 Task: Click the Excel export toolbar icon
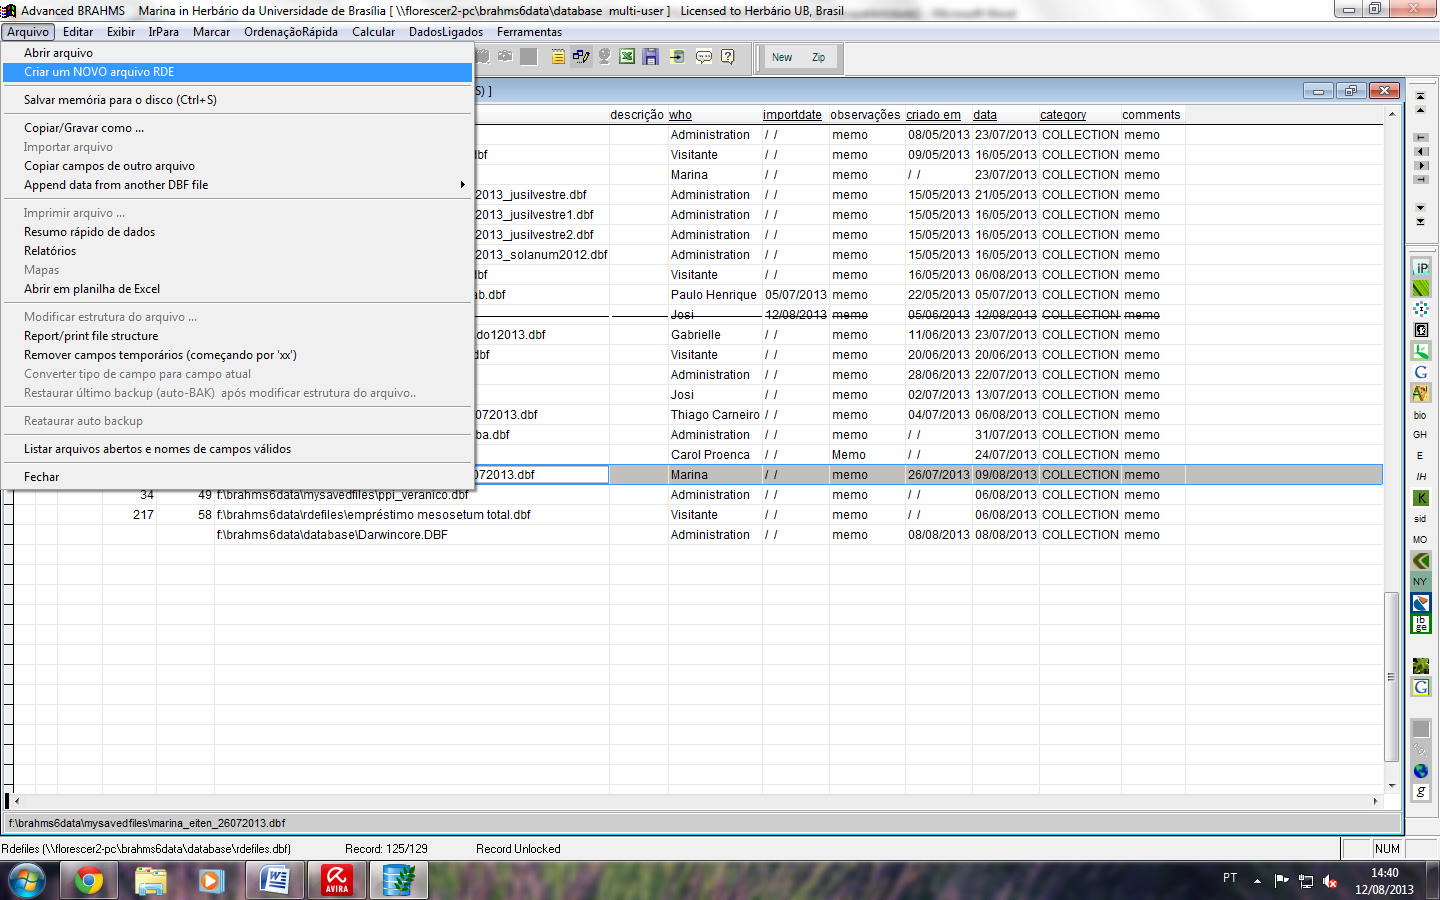627,57
